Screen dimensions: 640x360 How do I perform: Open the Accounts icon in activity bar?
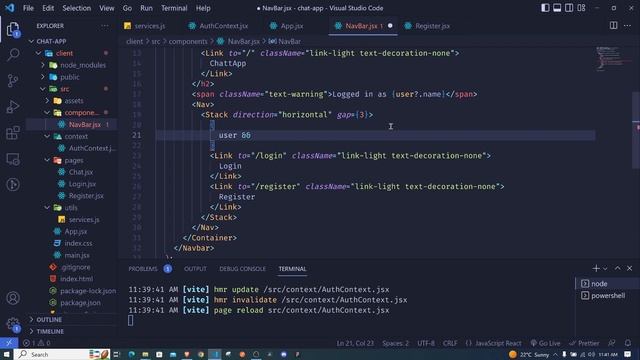pyautogui.click(x=13, y=298)
